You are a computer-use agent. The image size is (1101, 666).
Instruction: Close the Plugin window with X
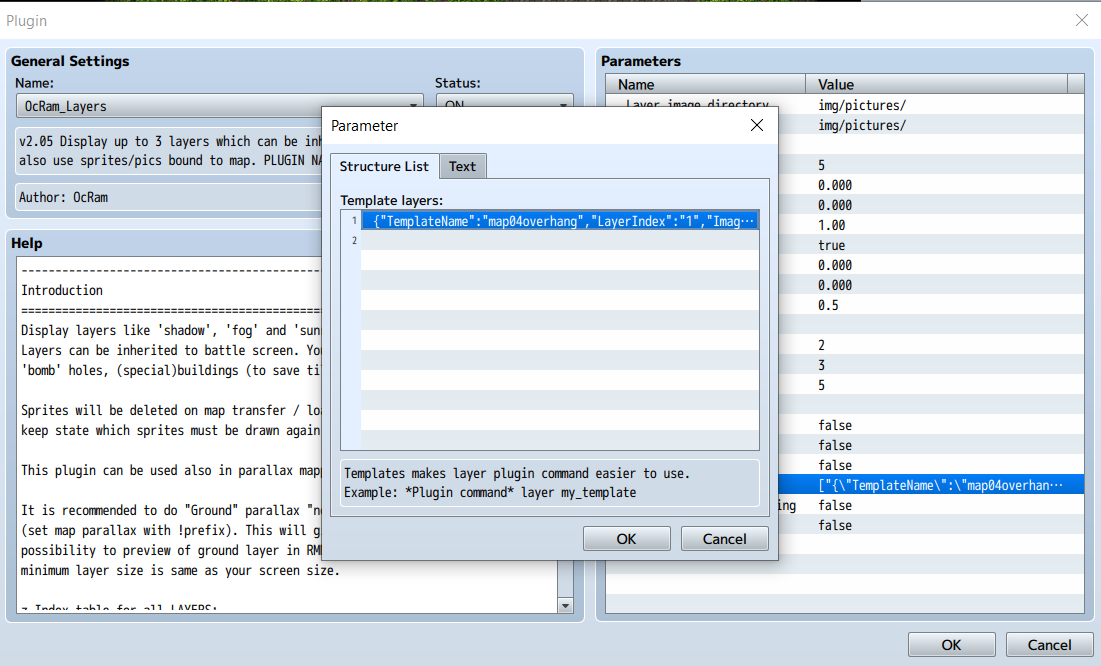pos(1081,20)
